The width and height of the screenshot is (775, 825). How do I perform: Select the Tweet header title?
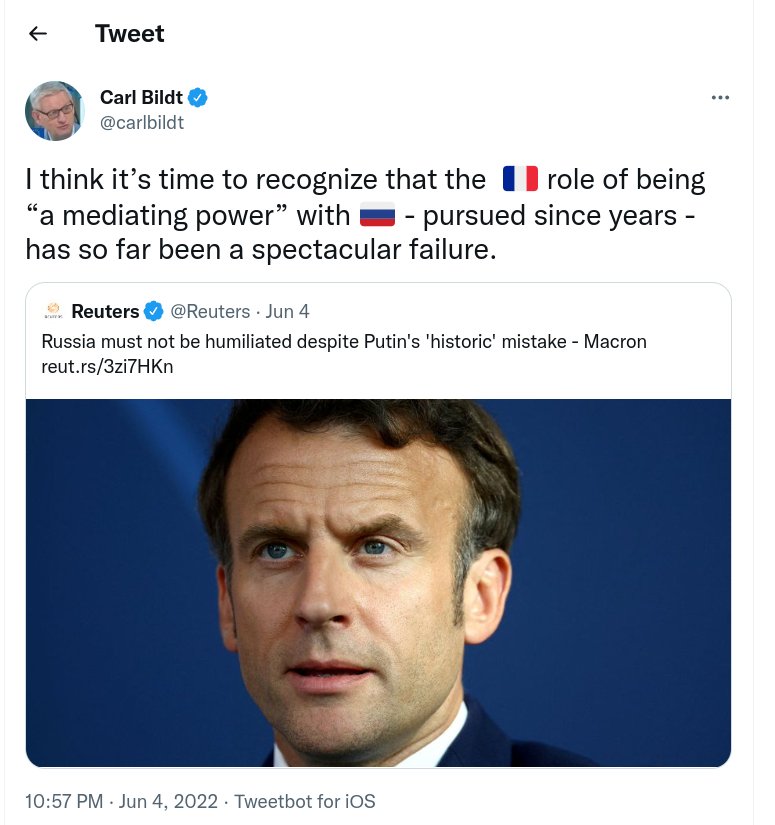coord(129,33)
